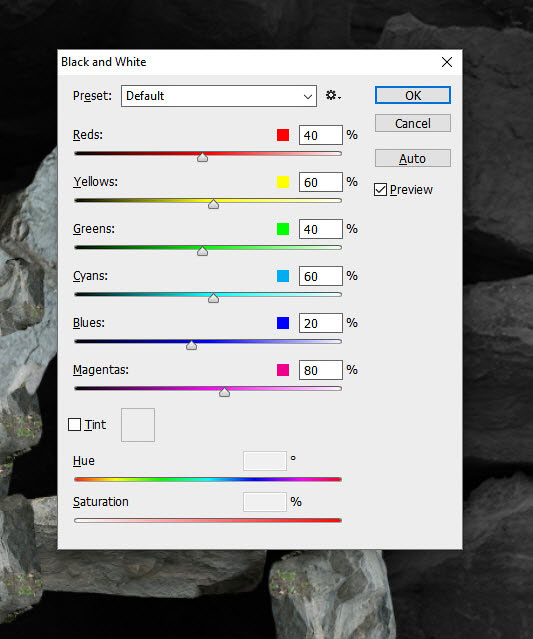This screenshot has height=639, width=533.
Task: Click the Magentas slider handle
Action: click(224, 392)
